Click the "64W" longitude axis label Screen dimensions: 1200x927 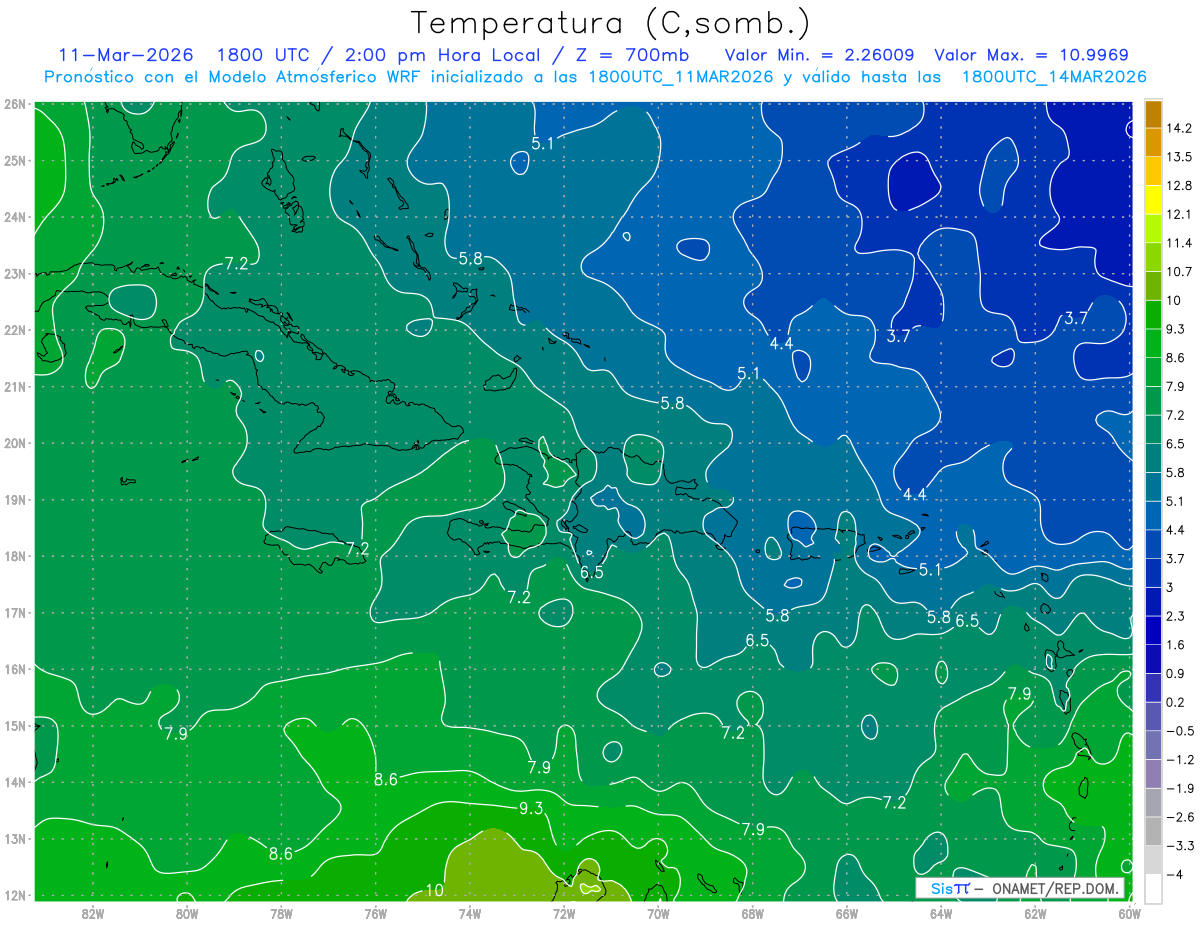pyautogui.click(x=941, y=913)
